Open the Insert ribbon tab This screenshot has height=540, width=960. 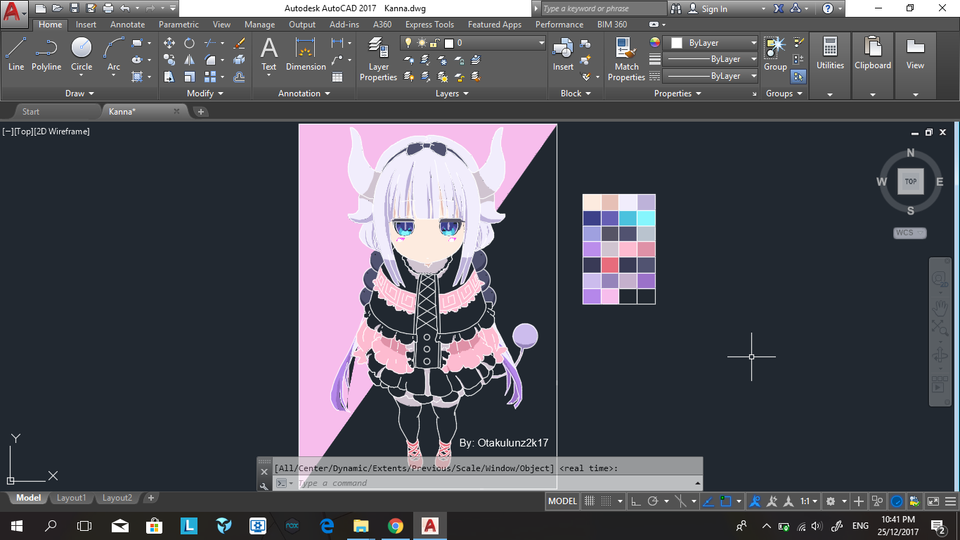(86, 24)
